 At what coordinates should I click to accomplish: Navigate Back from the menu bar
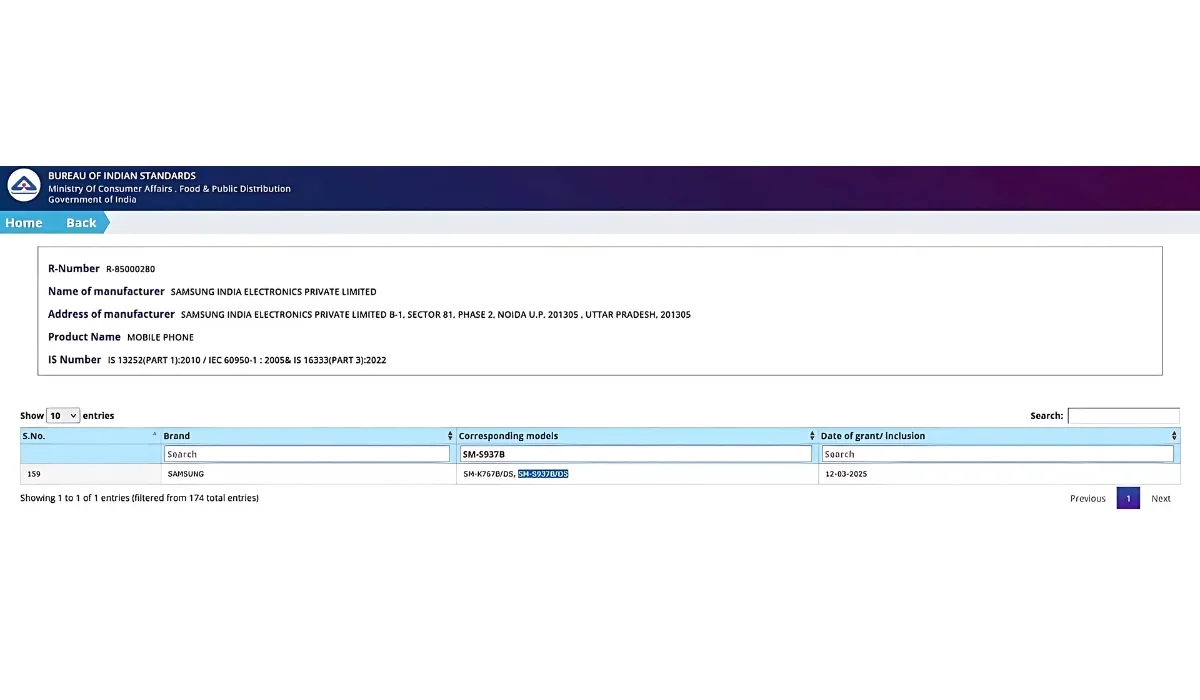click(x=81, y=223)
